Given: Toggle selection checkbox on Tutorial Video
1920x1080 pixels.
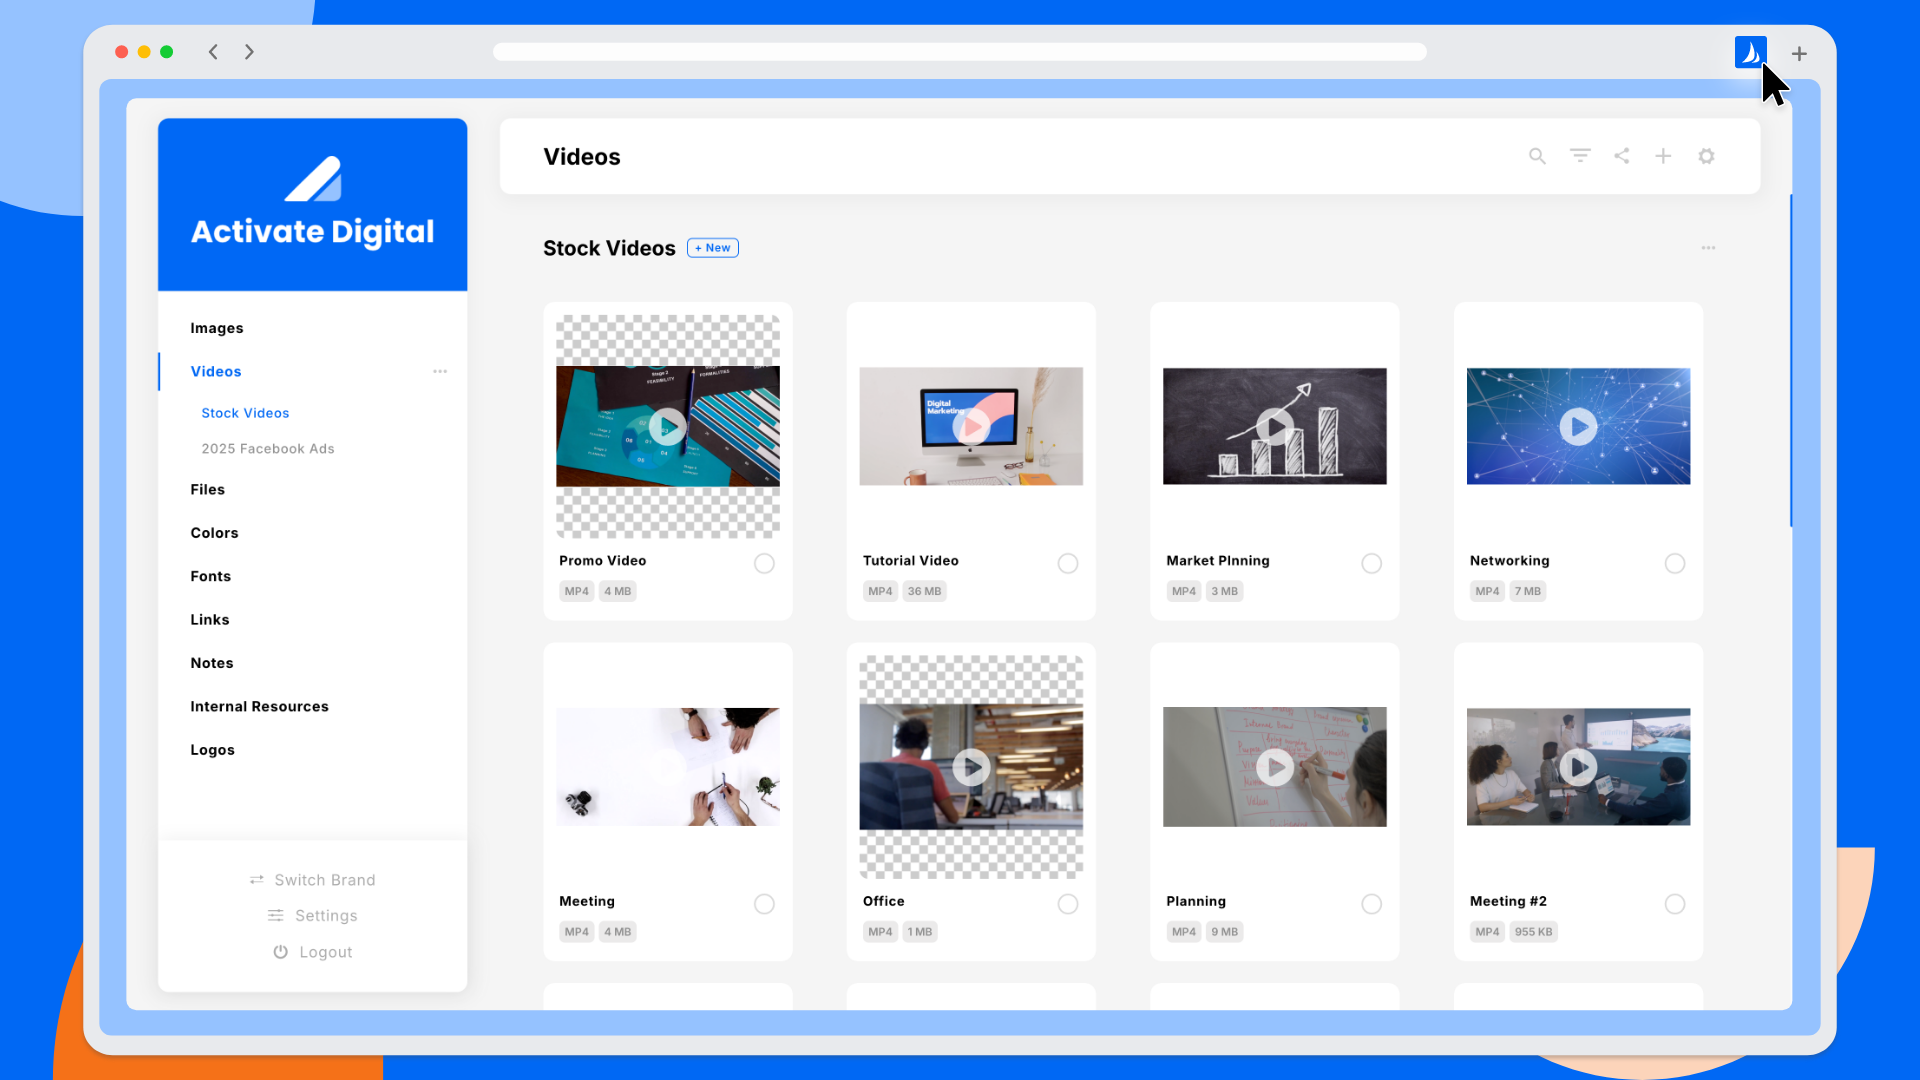Looking at the screenshot, I should [1069, 562].
